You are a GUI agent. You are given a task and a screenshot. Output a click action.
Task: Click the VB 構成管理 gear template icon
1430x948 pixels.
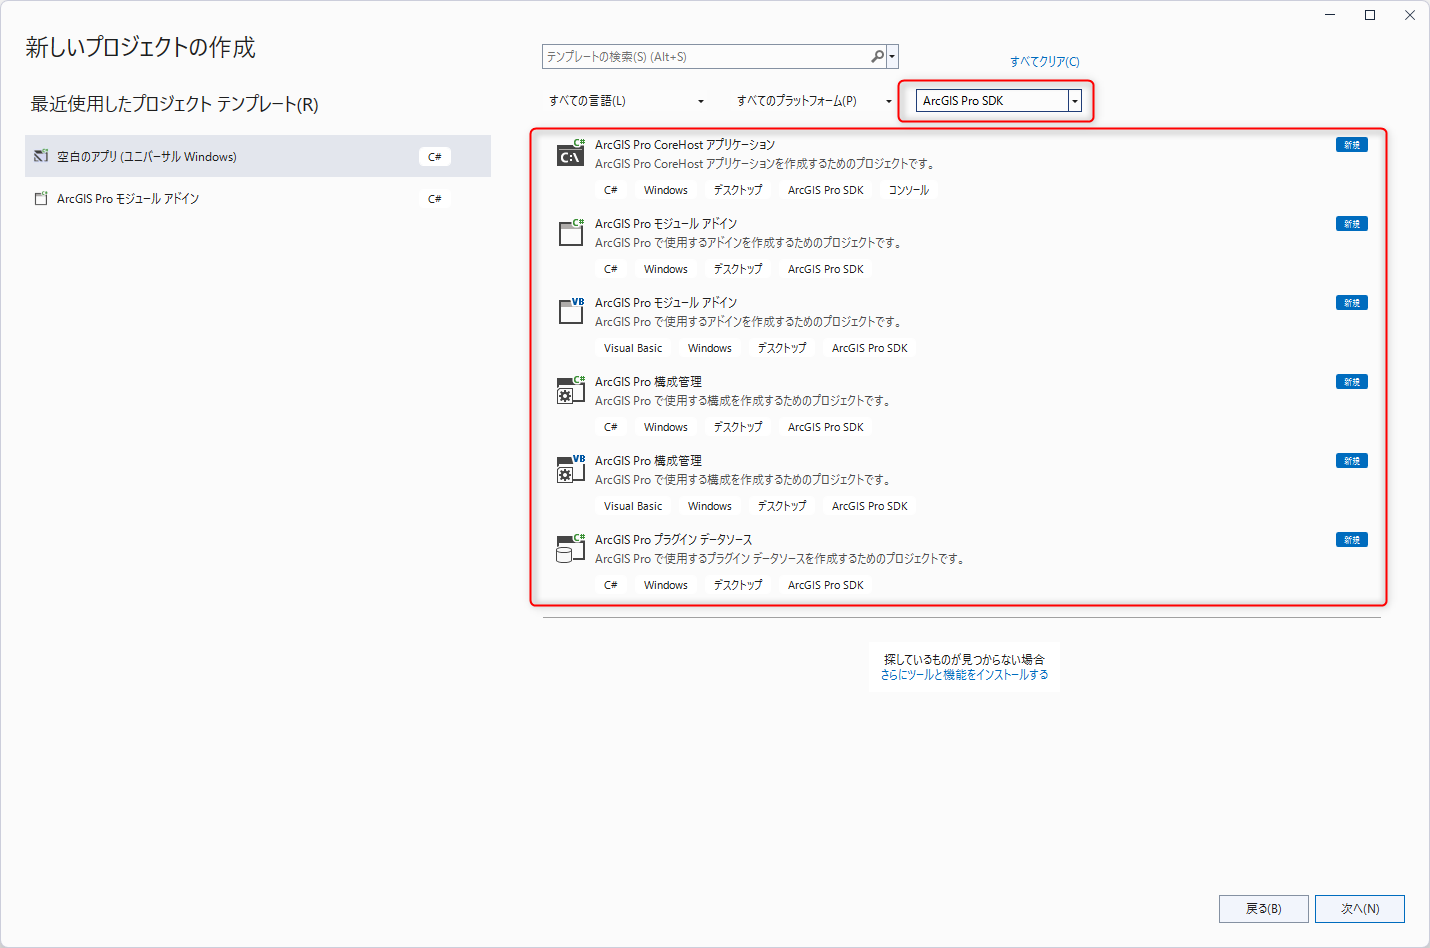(571, 469)
